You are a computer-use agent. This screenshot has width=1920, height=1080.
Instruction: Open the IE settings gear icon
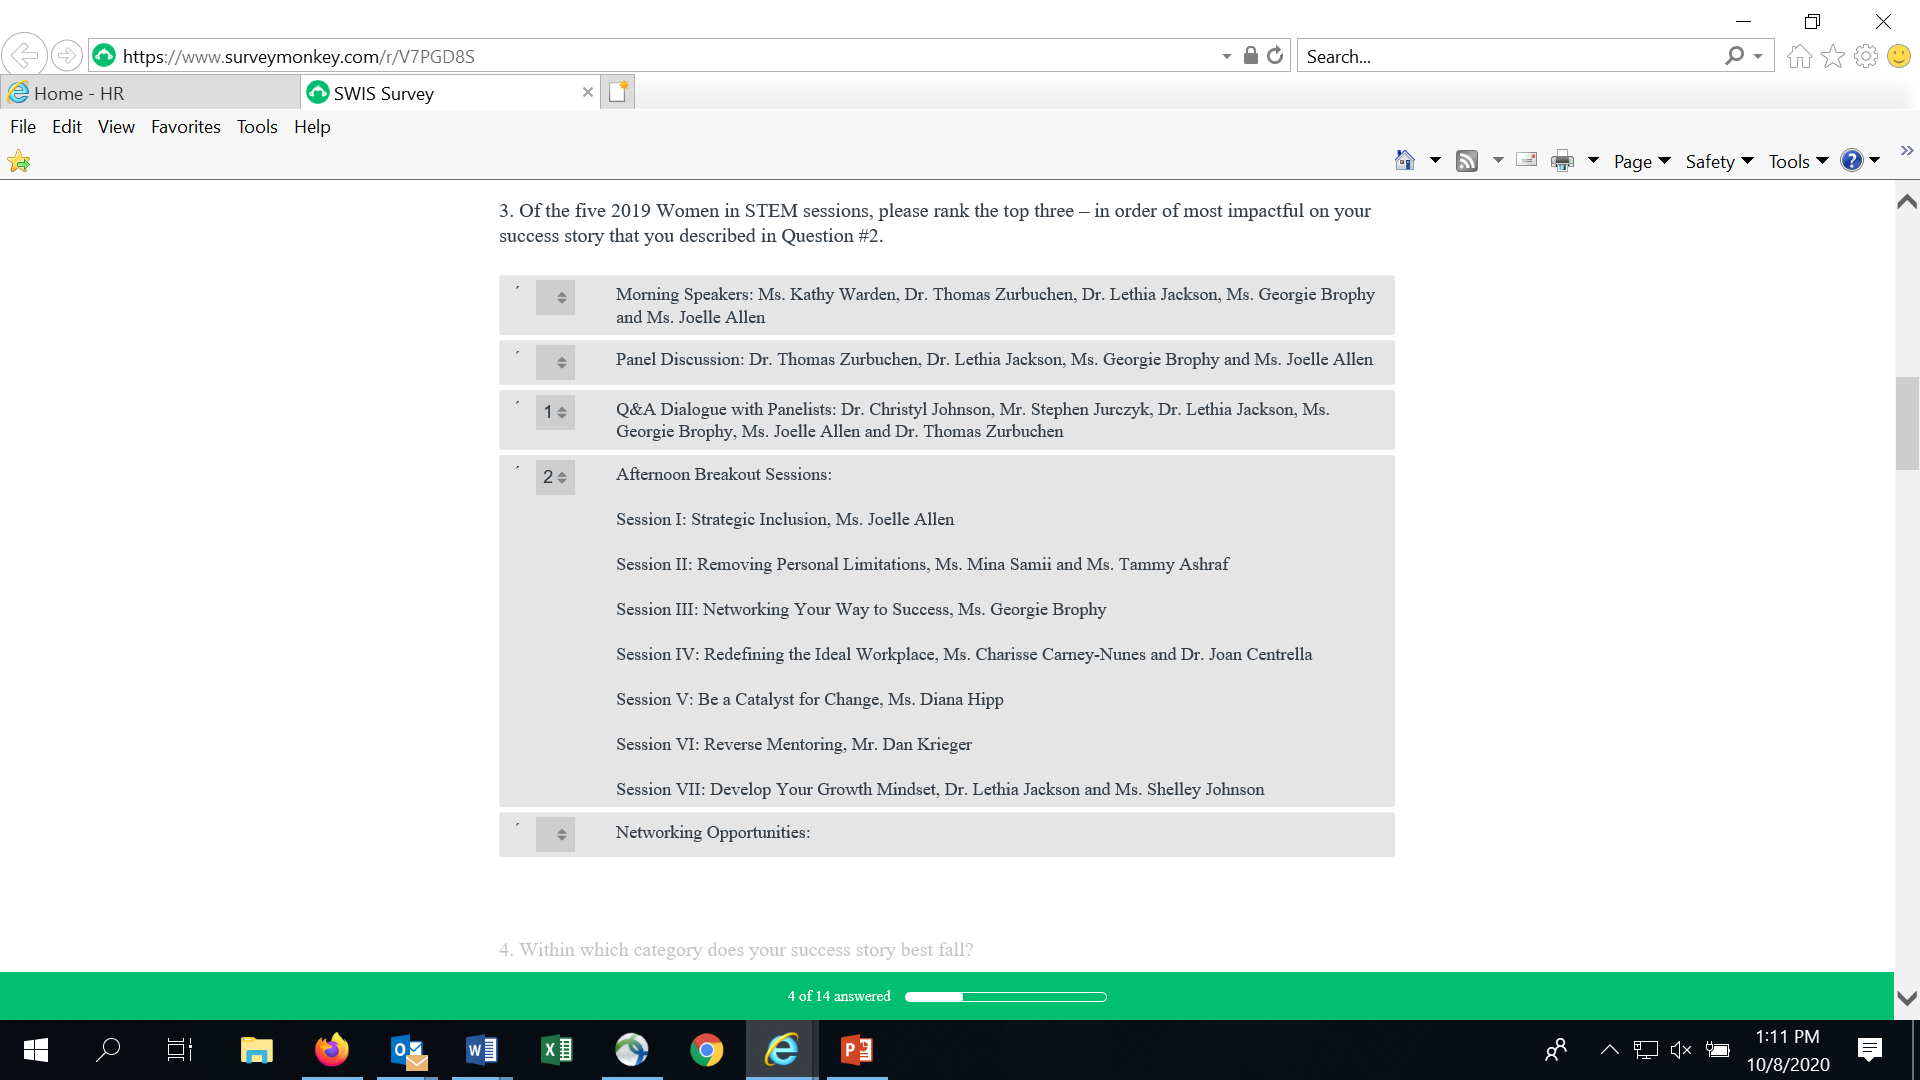(1866, 56)
